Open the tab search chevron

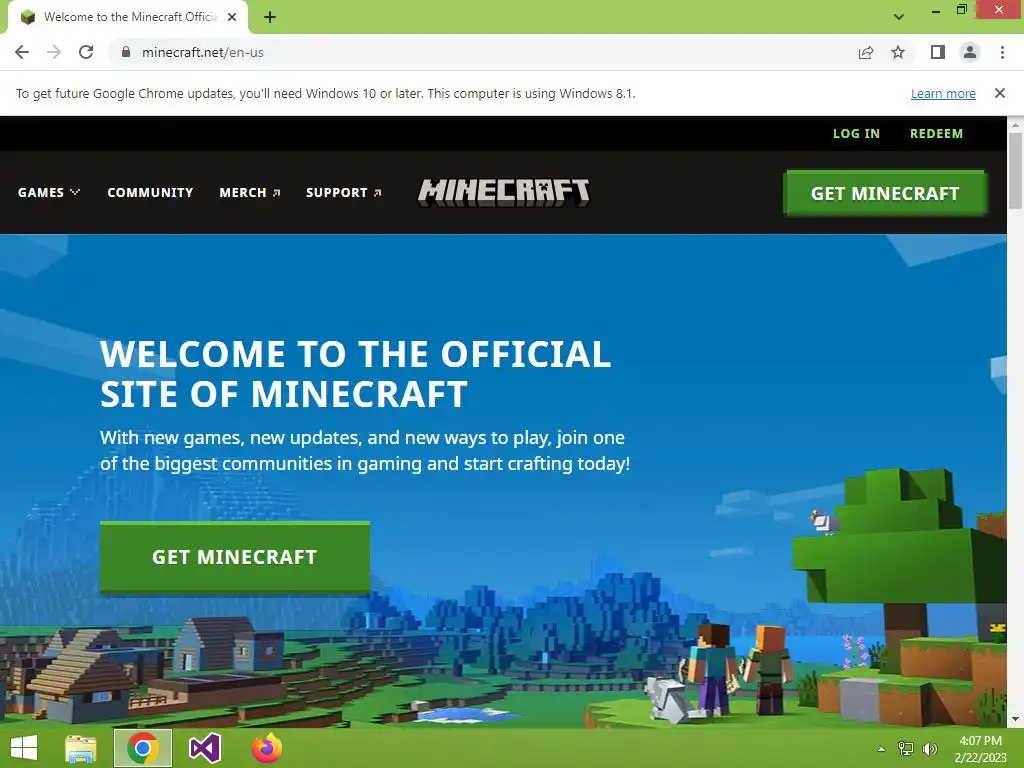(899, 17)
